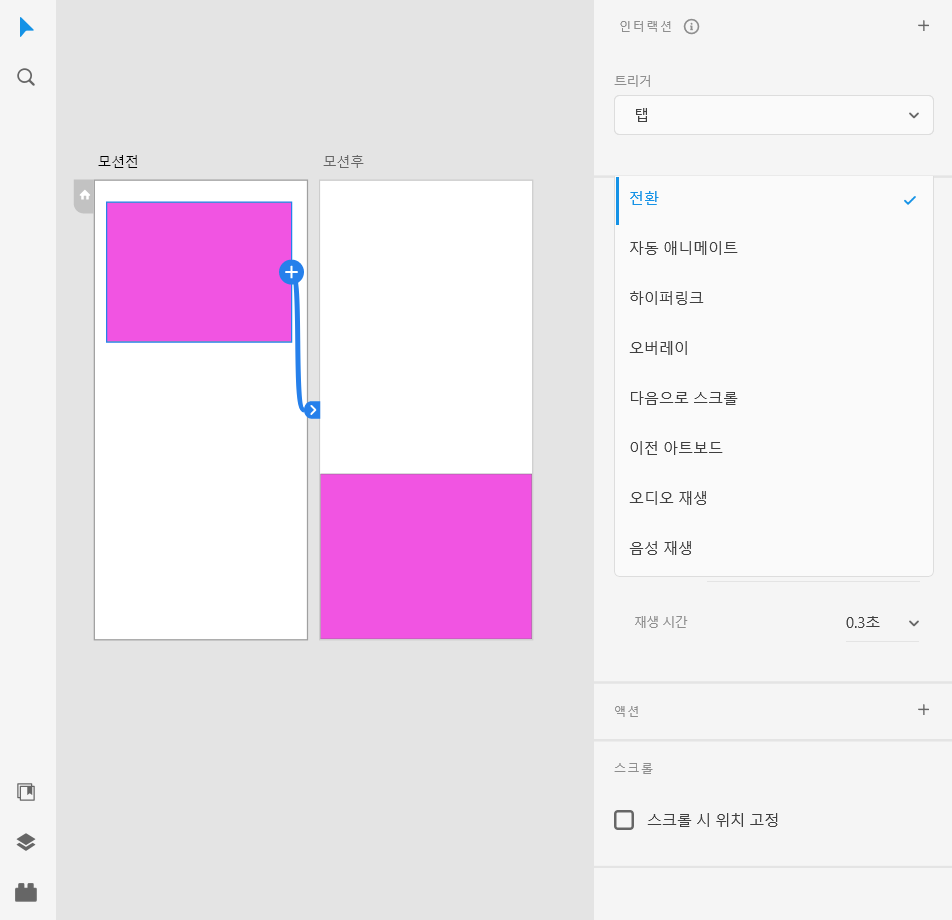Open the Plugins panel icon
Image resolution: width=952 pixels, height=920 pixels.
point(26,892)
